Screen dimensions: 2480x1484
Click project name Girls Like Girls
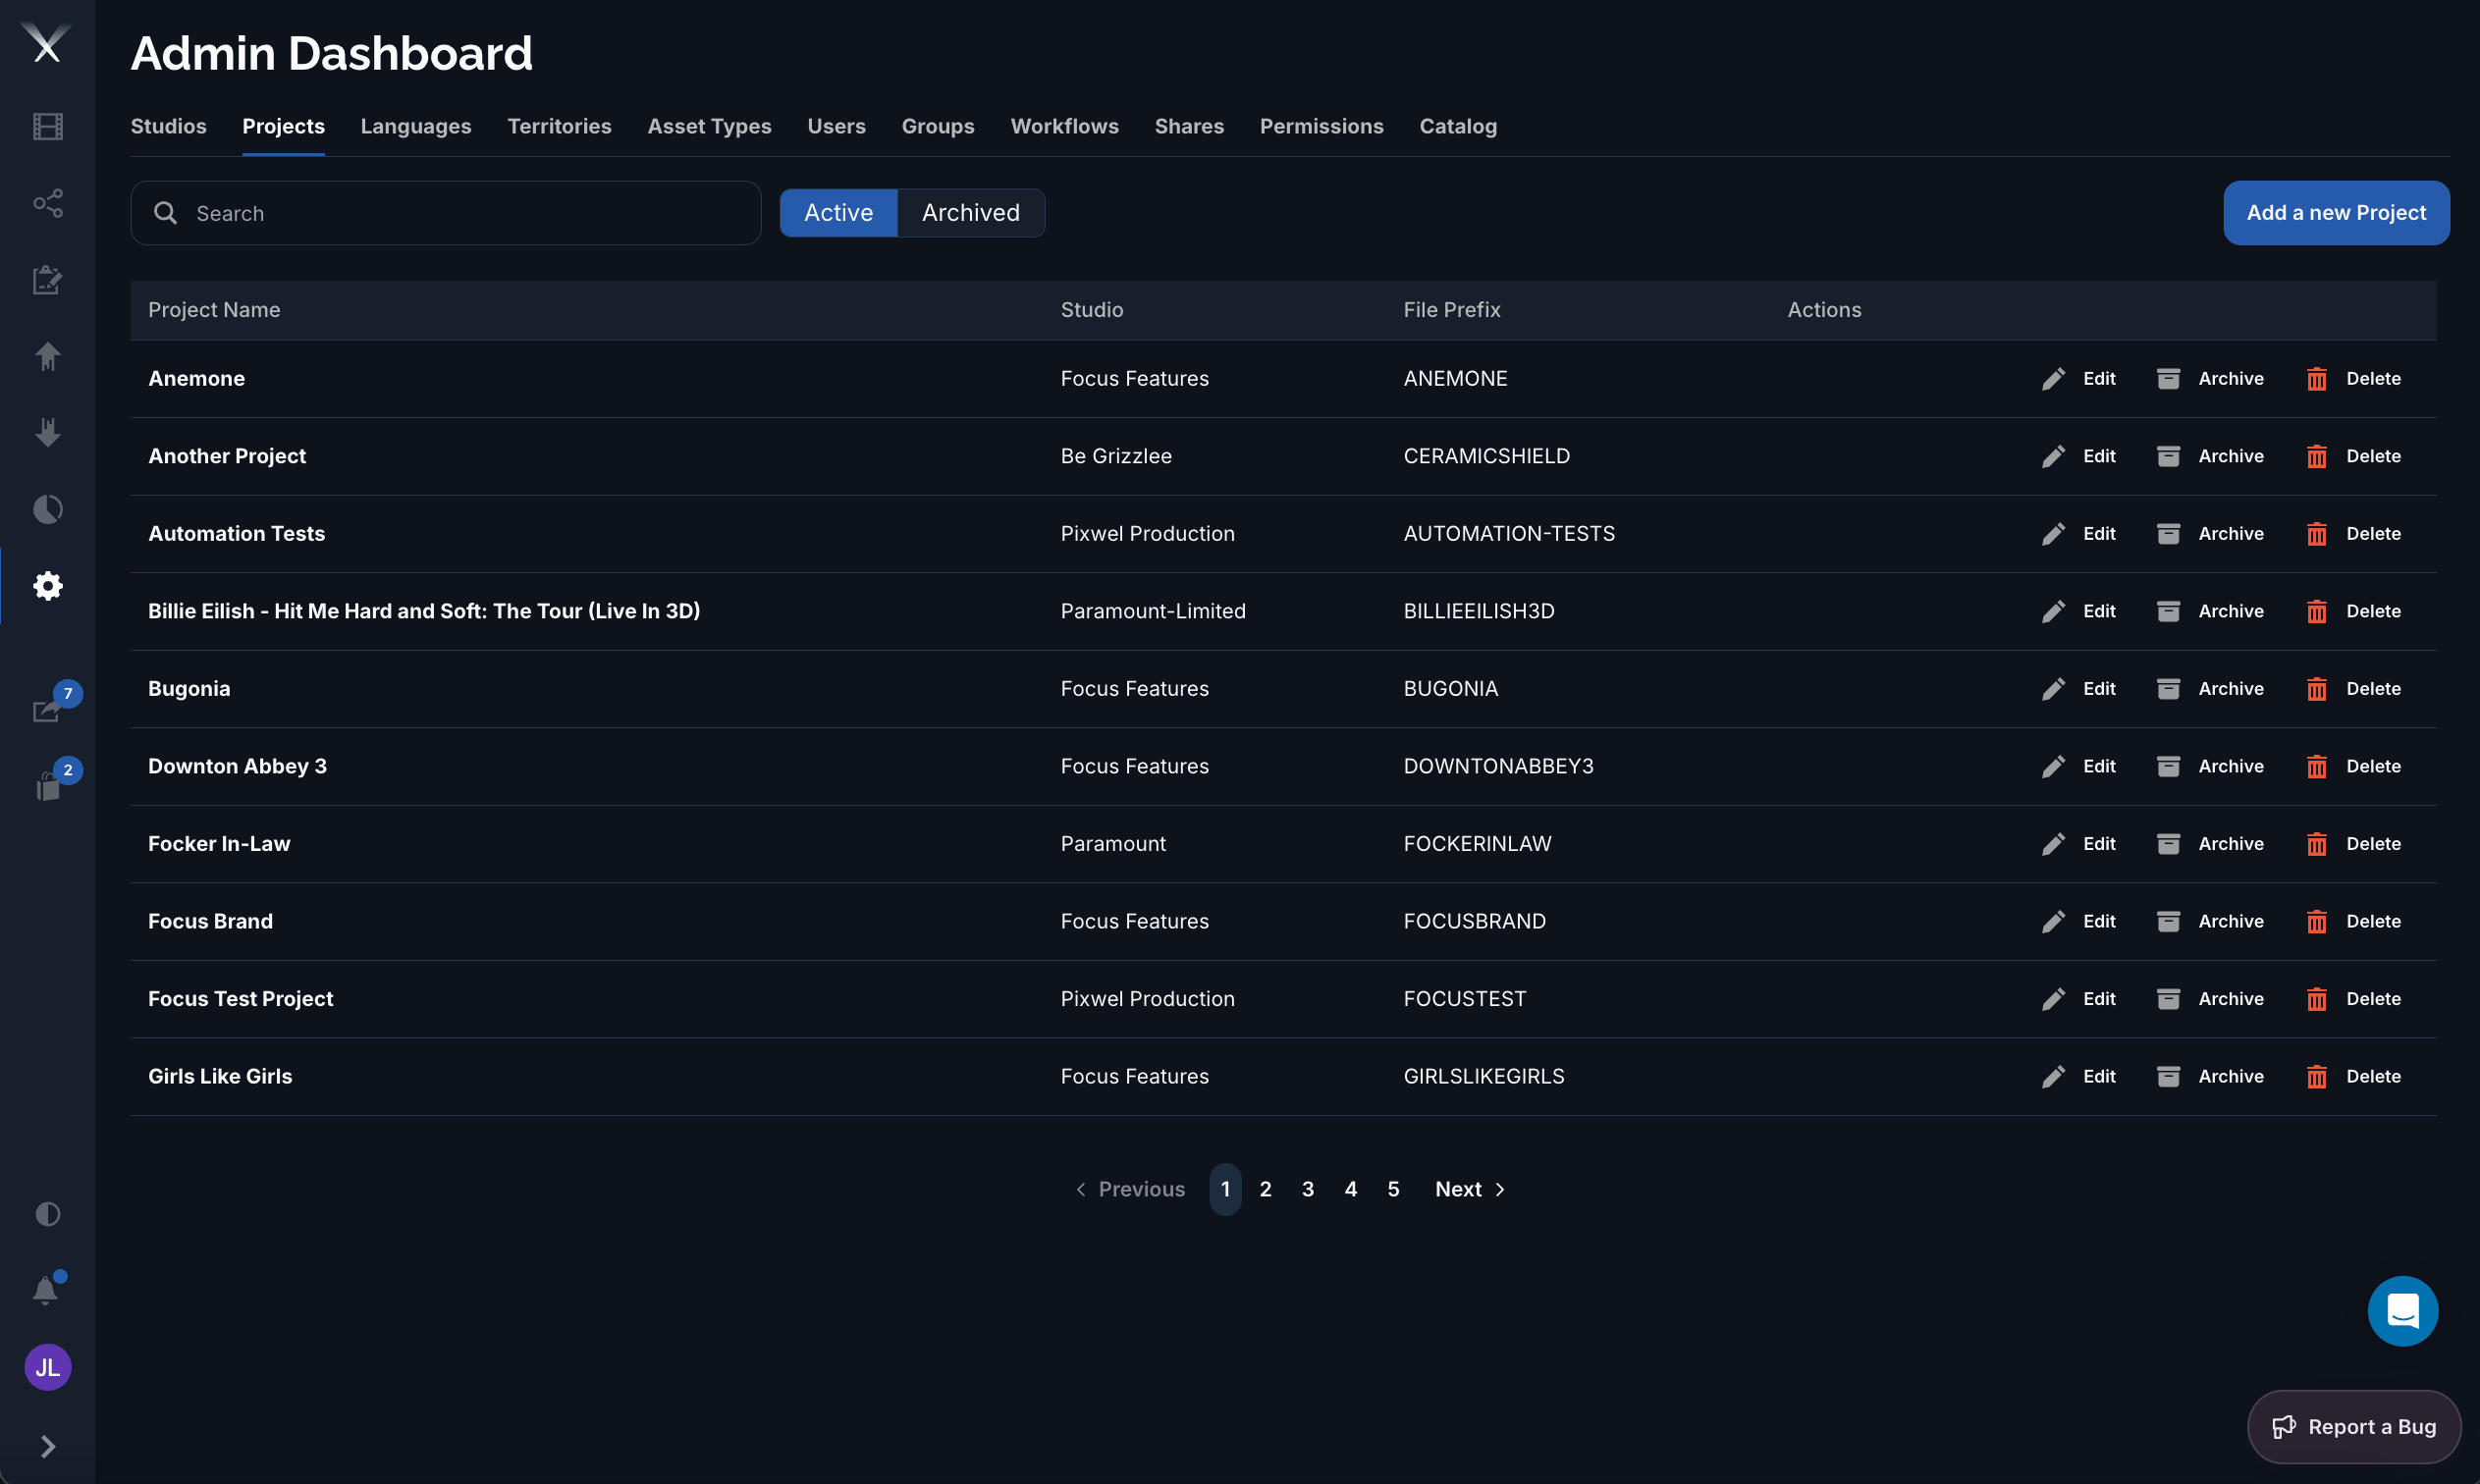click(x=220, y=1077)
